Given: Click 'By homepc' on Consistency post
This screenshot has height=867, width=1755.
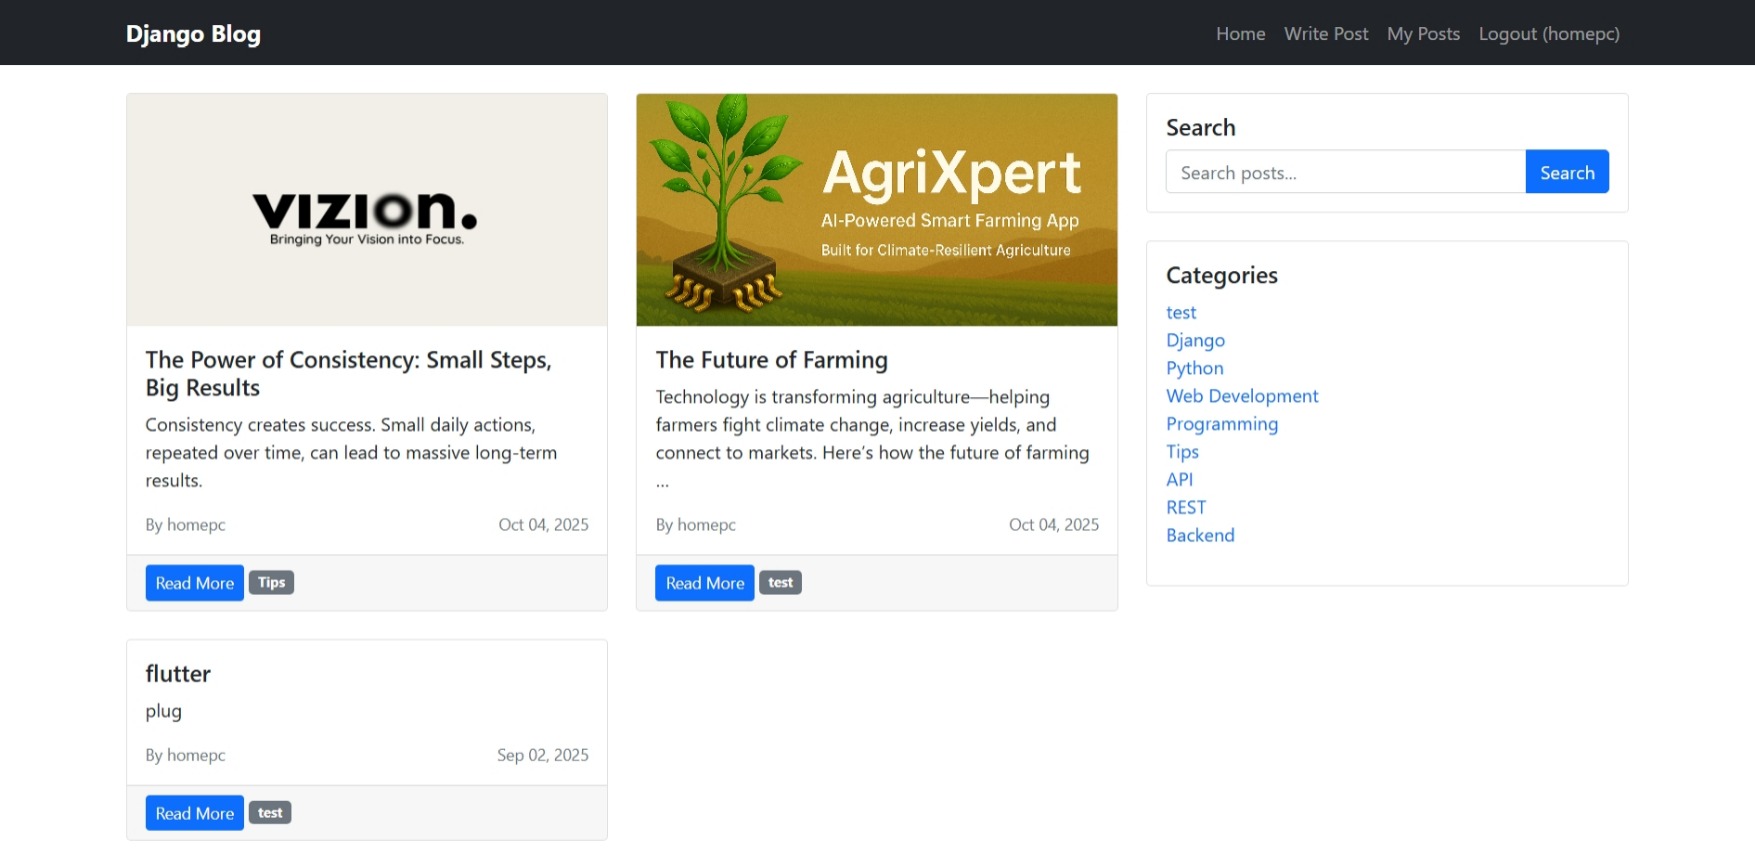Looking at the screenshot, I should coord(185,525).
